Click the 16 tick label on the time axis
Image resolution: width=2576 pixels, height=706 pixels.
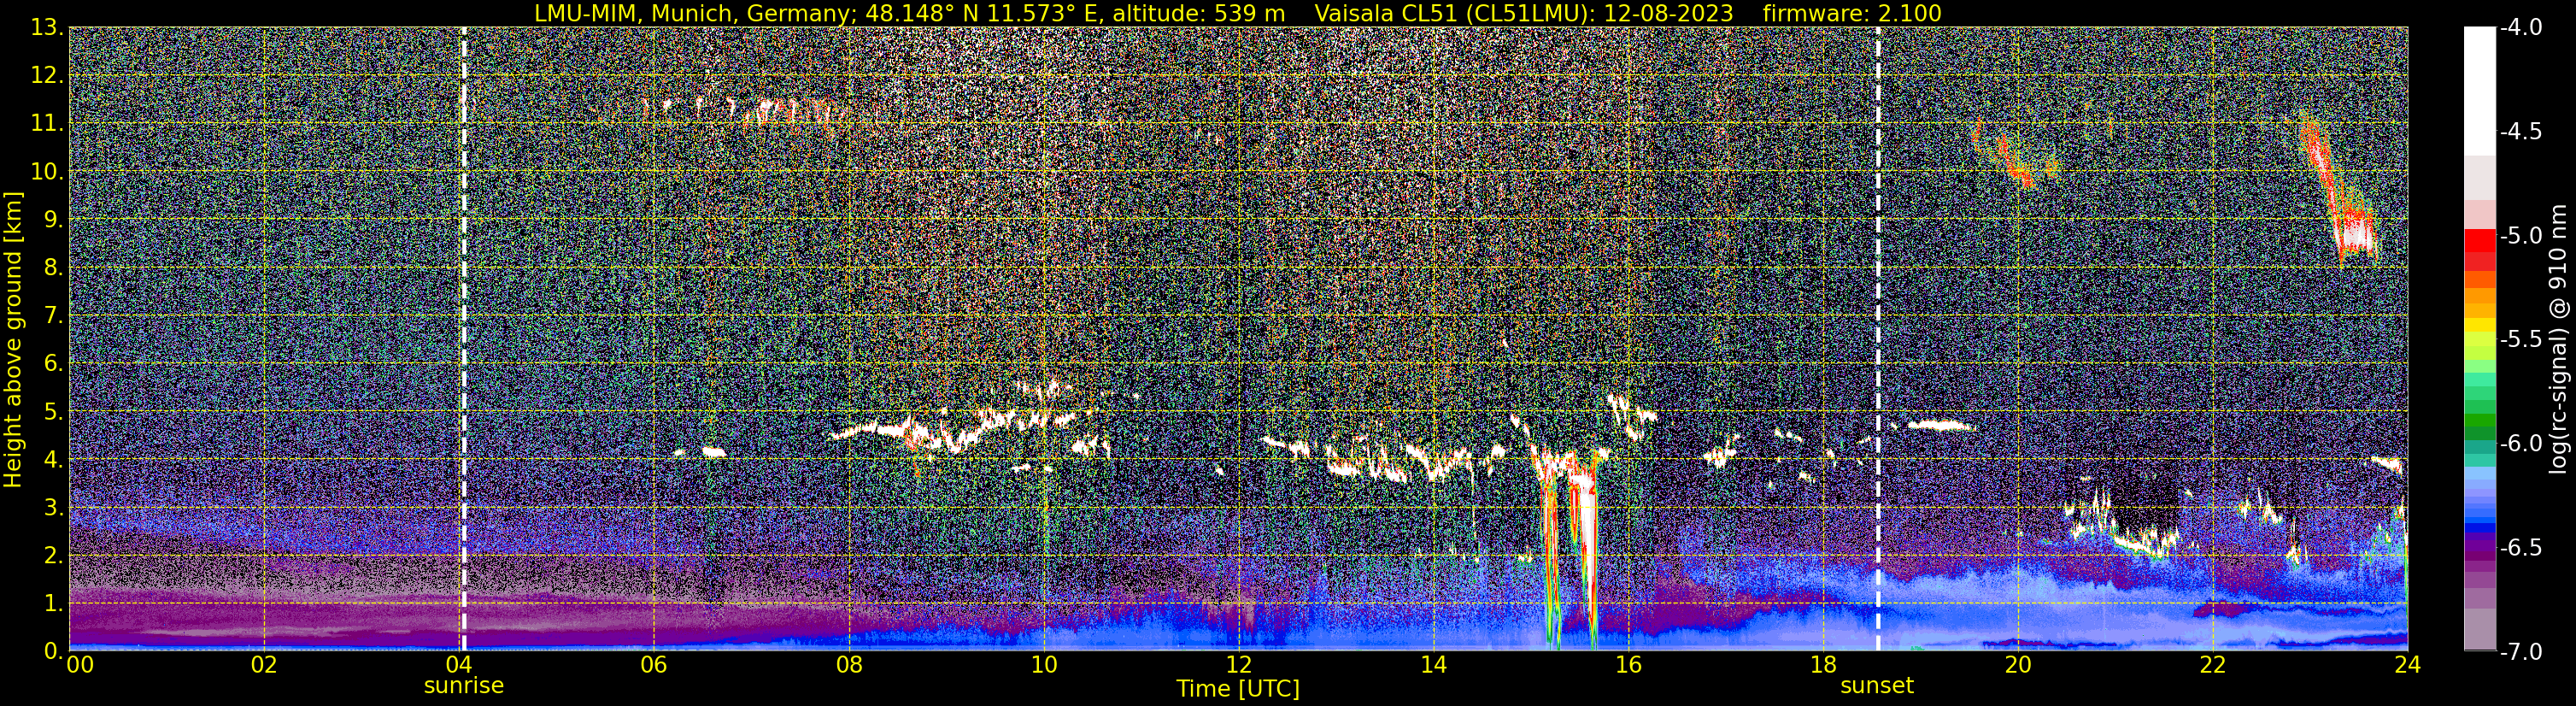point(1628,665)
